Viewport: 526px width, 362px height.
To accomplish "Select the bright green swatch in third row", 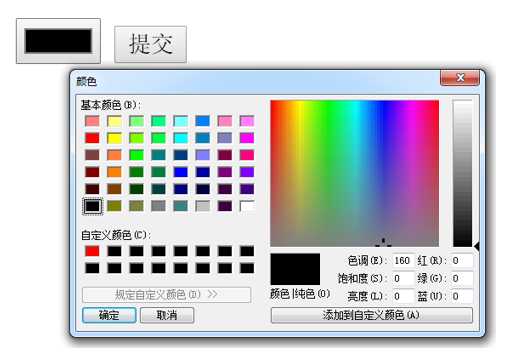I will click(137, 155).
